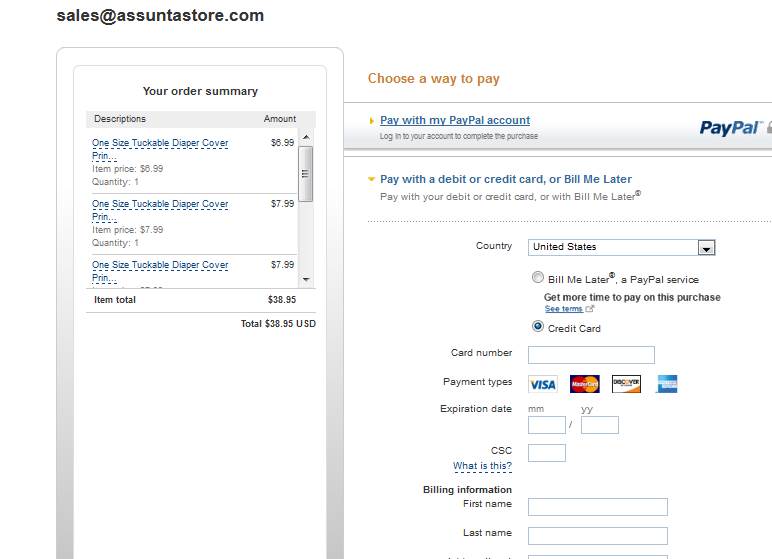Screen dimensions: 772x559
Task: Click the What is this? CSC link
Action: click(482, 466)
